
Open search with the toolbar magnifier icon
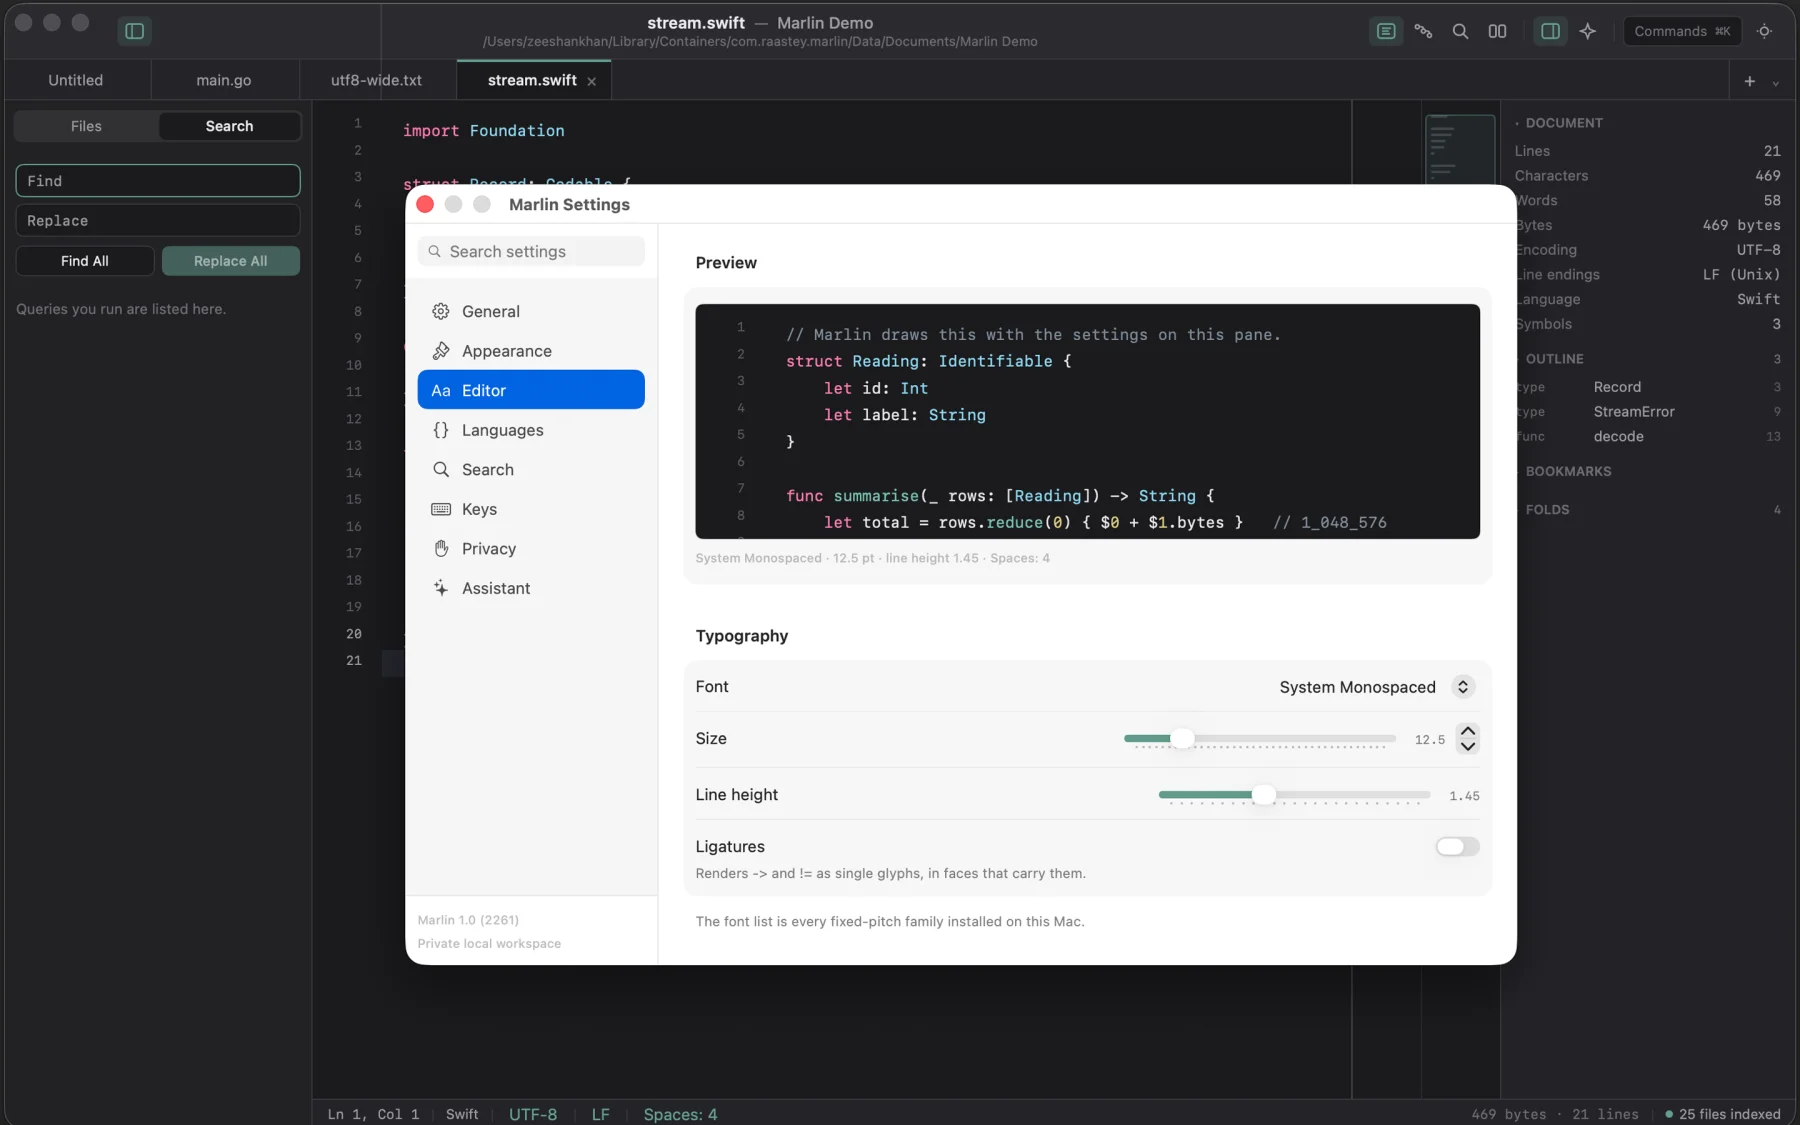click(1460, 31)
